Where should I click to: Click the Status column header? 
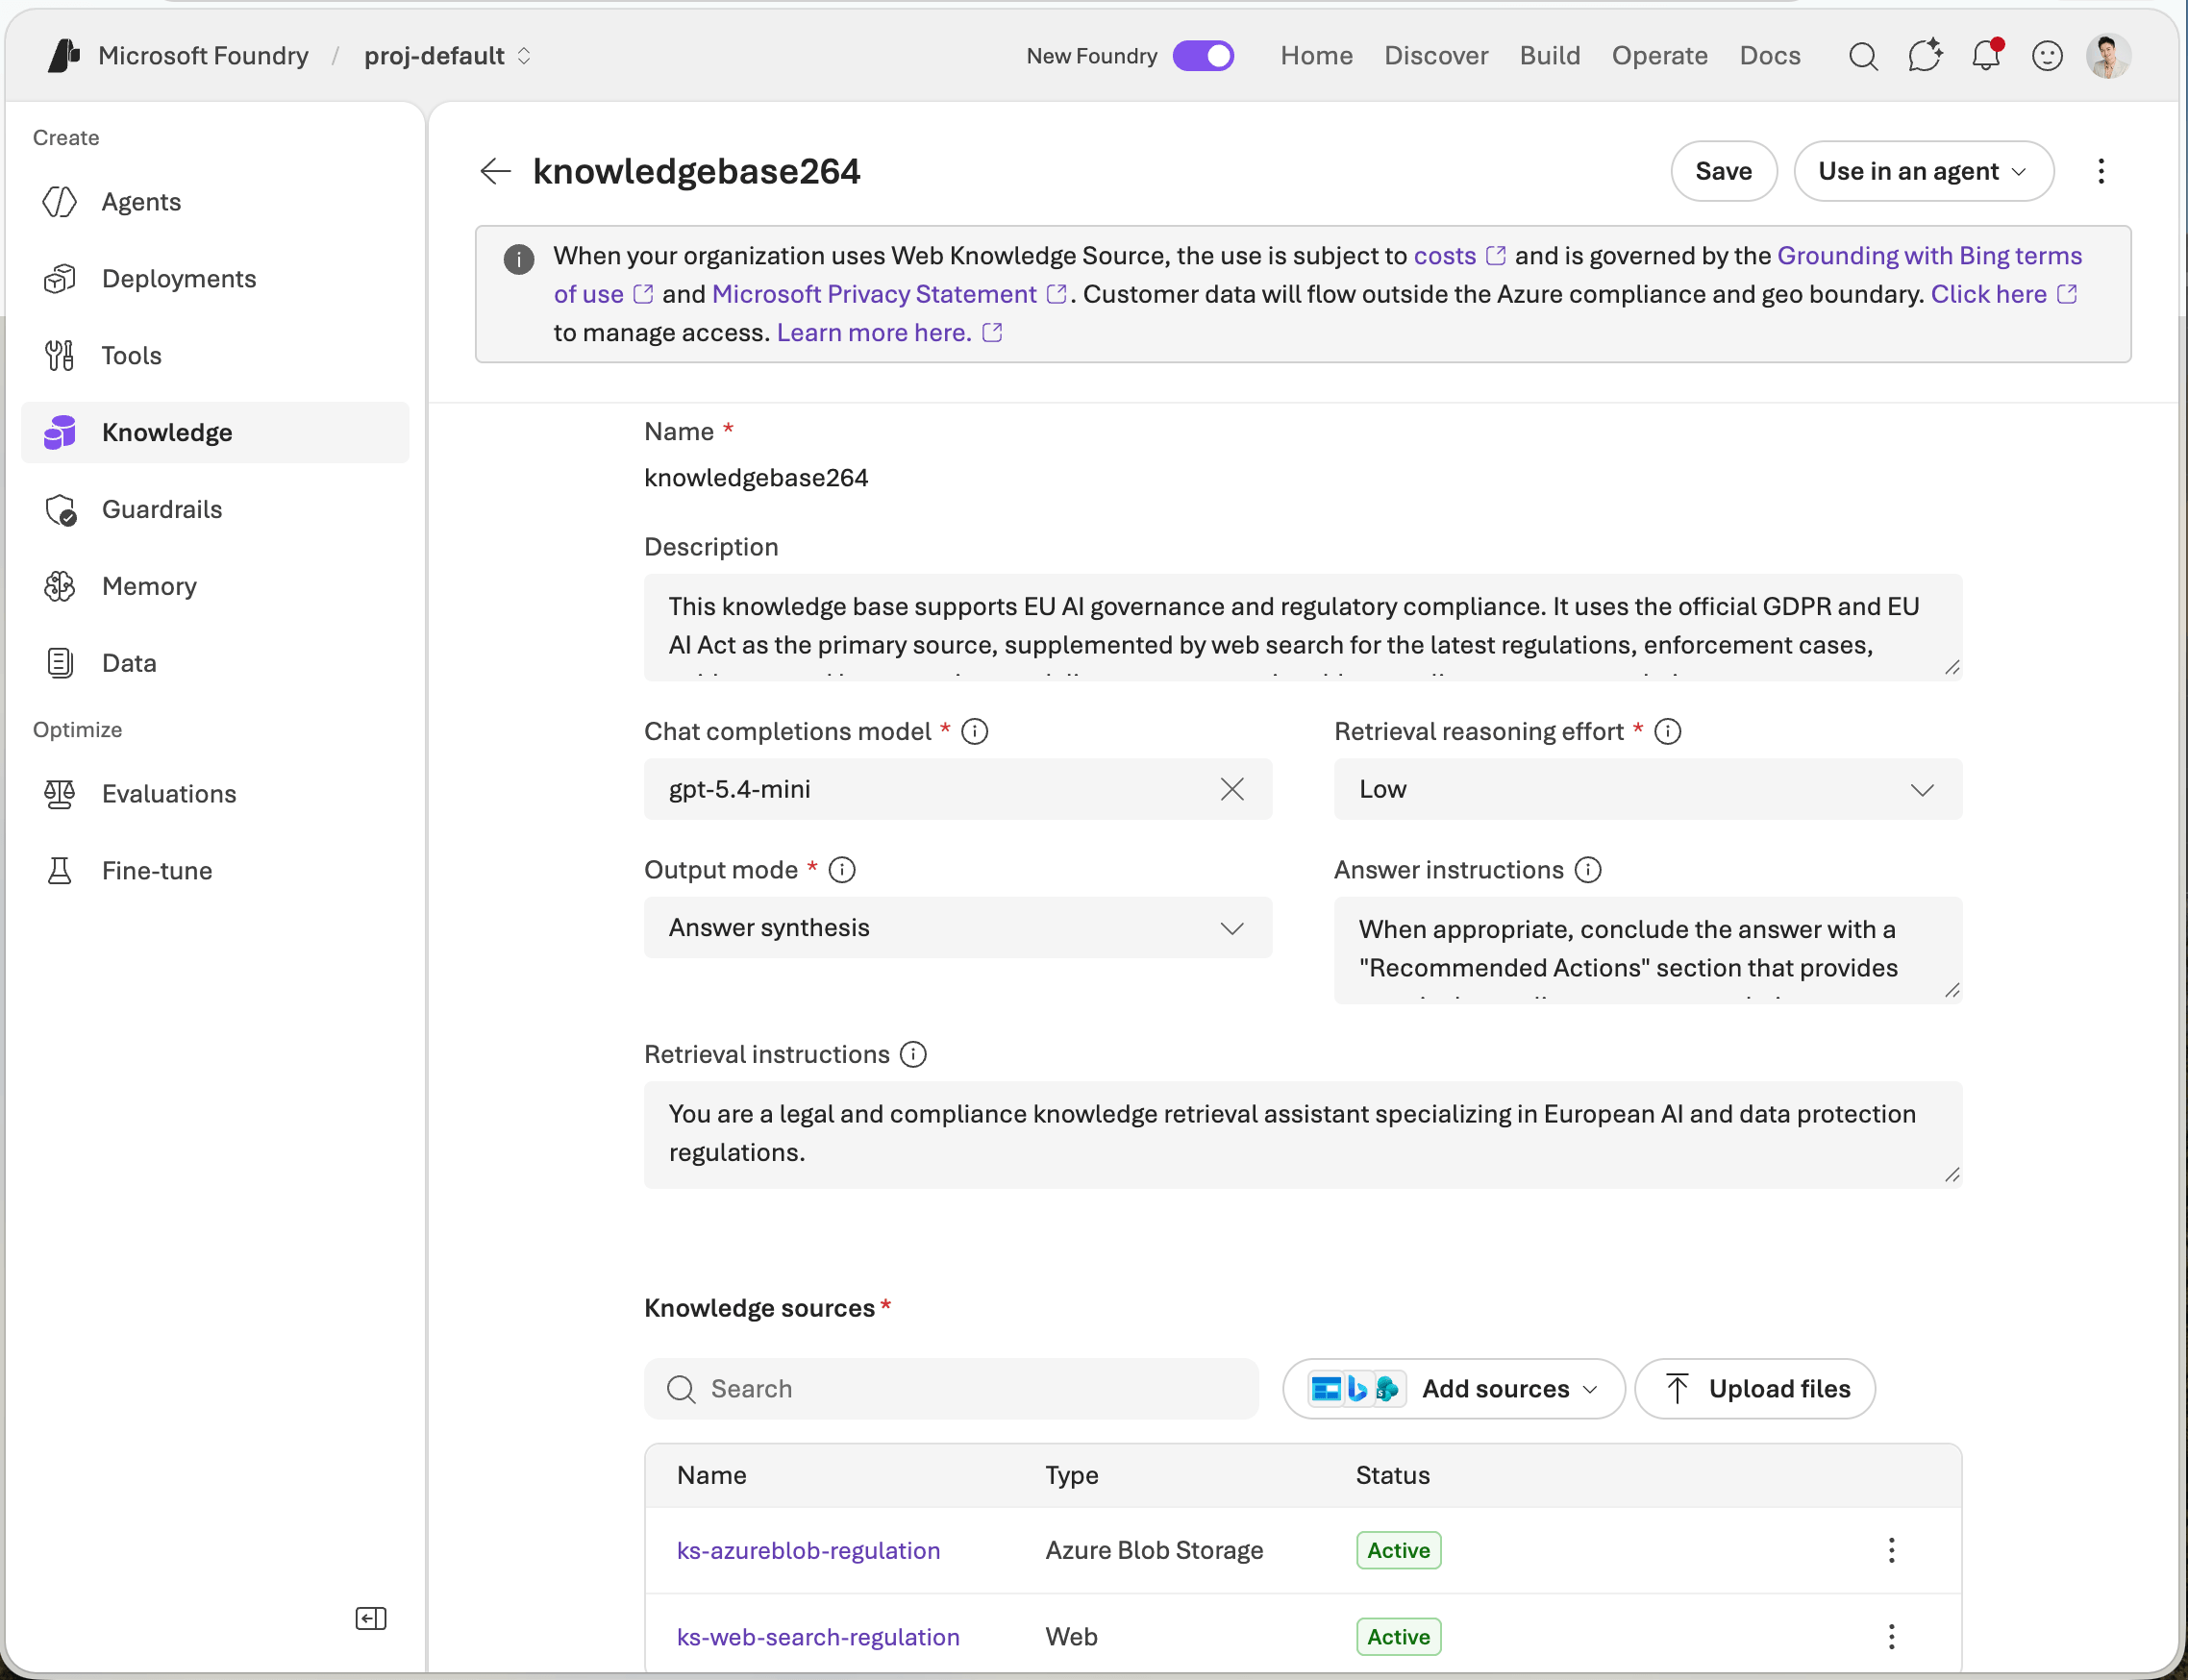(1392, 1475)
